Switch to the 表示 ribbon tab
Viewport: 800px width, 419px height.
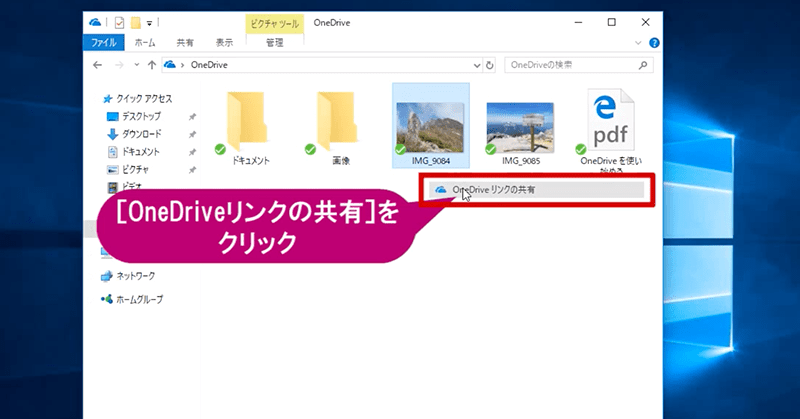point(224,42)
